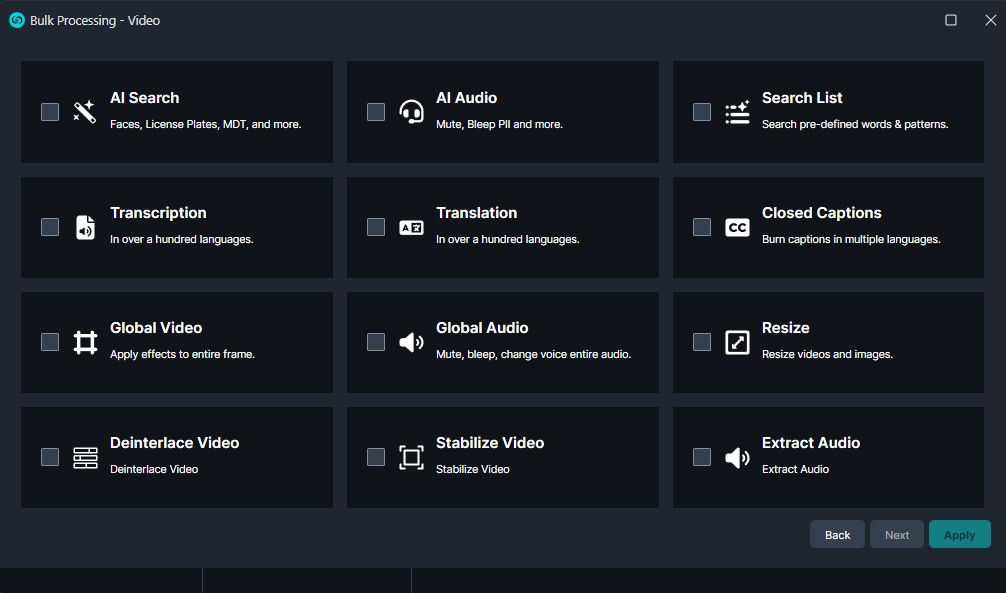Enable the Translation checkbox
Image resolution: width=1006 pixels, height=593 pixels.
pos(376,227)
